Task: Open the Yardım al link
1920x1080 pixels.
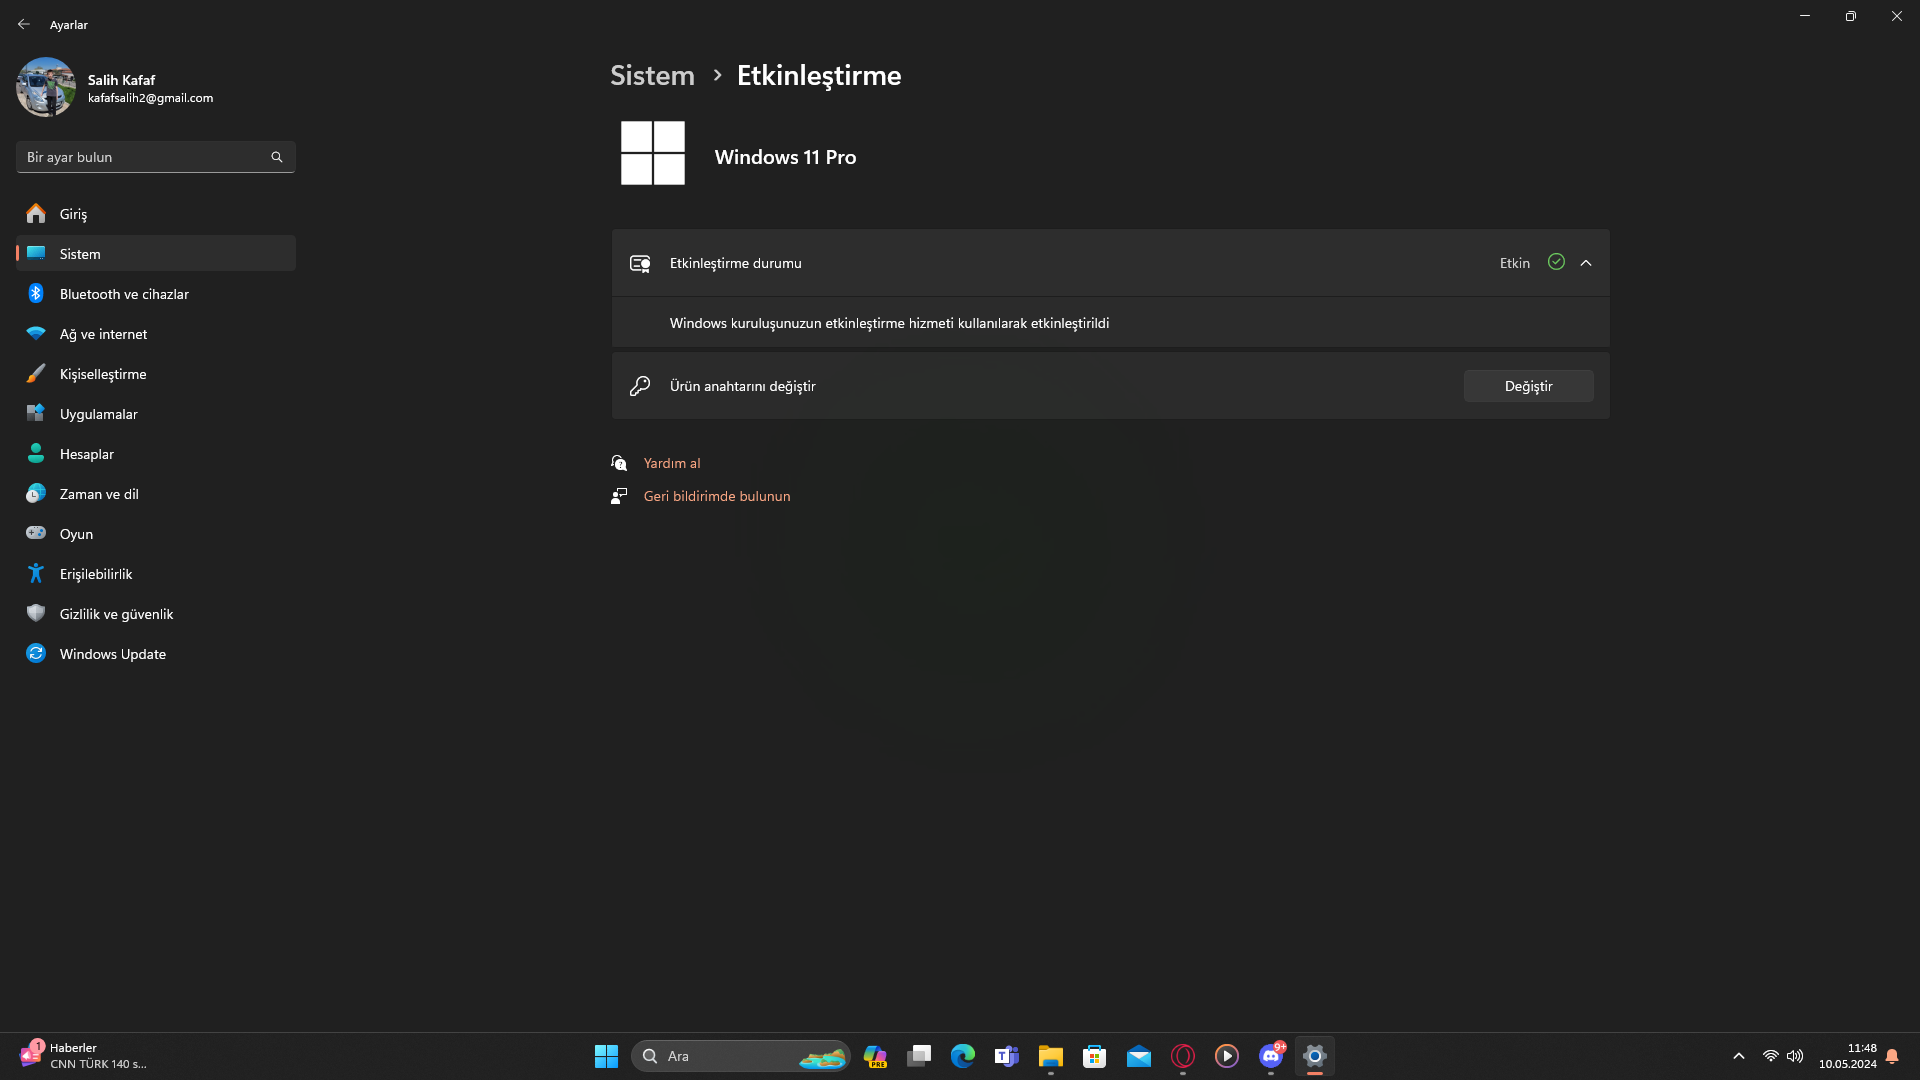Action: (672, 463)
